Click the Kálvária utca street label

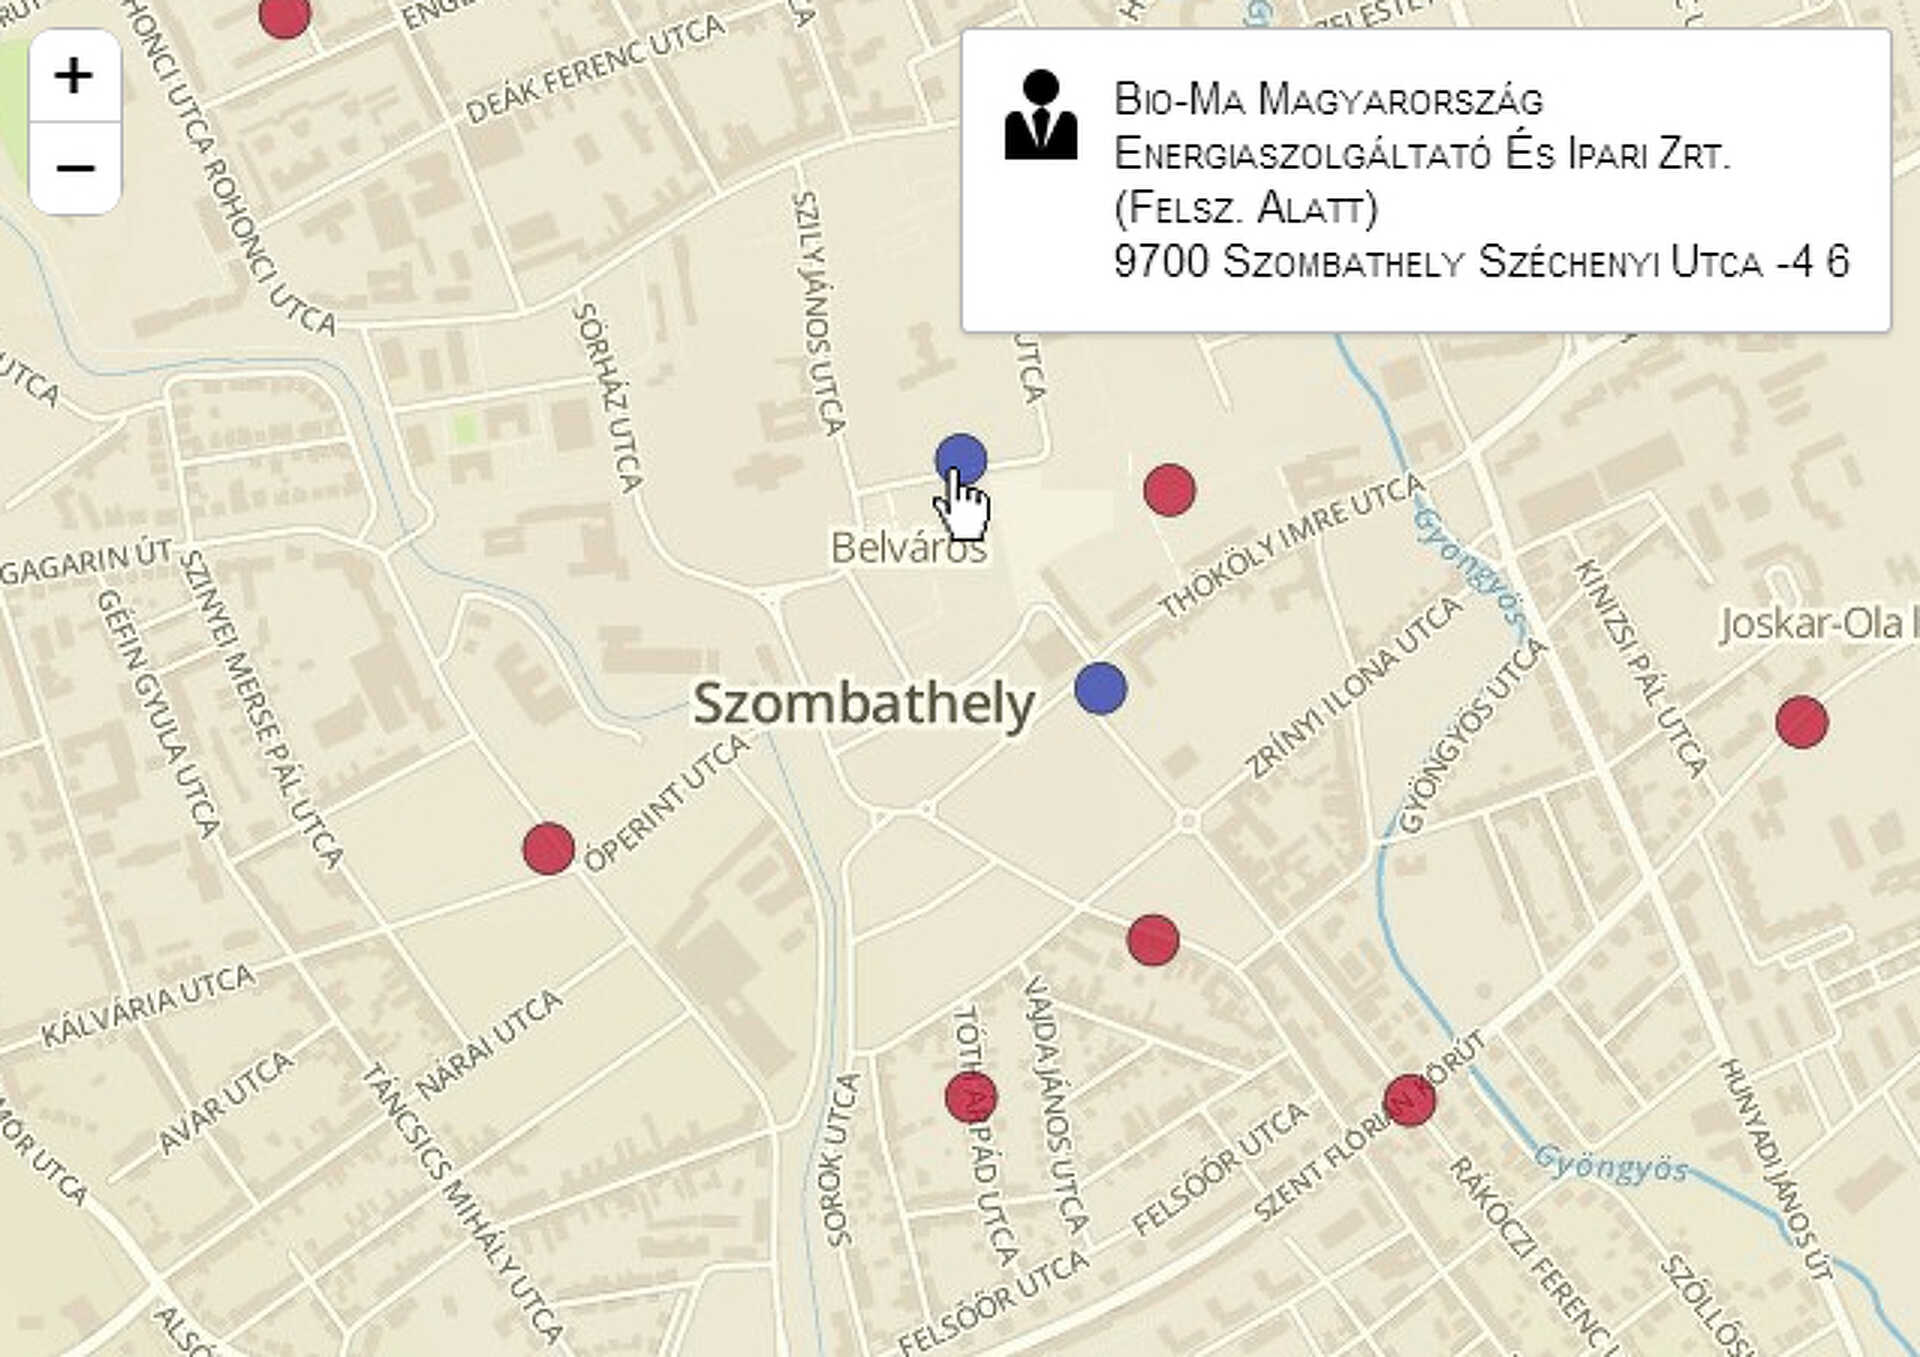point(148,1005)
